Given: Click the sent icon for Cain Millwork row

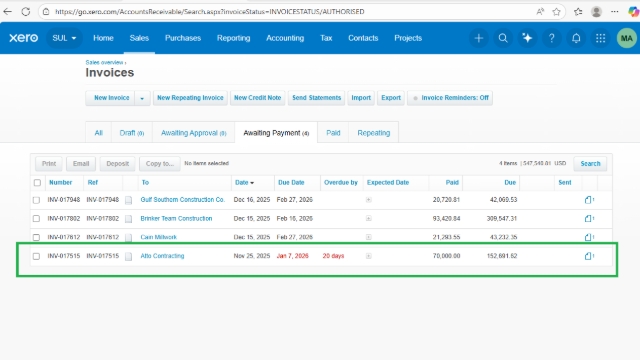Looking at the screenshot, I should [589, 237].
